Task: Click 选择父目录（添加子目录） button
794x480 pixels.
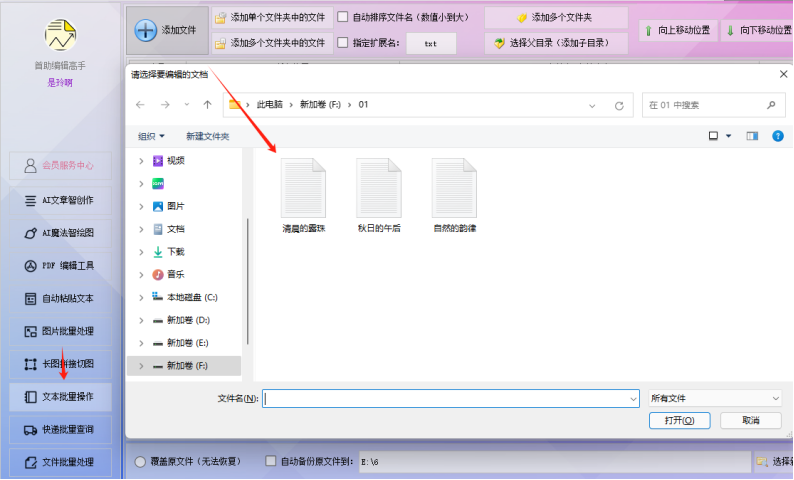Action: pos(556,43)
